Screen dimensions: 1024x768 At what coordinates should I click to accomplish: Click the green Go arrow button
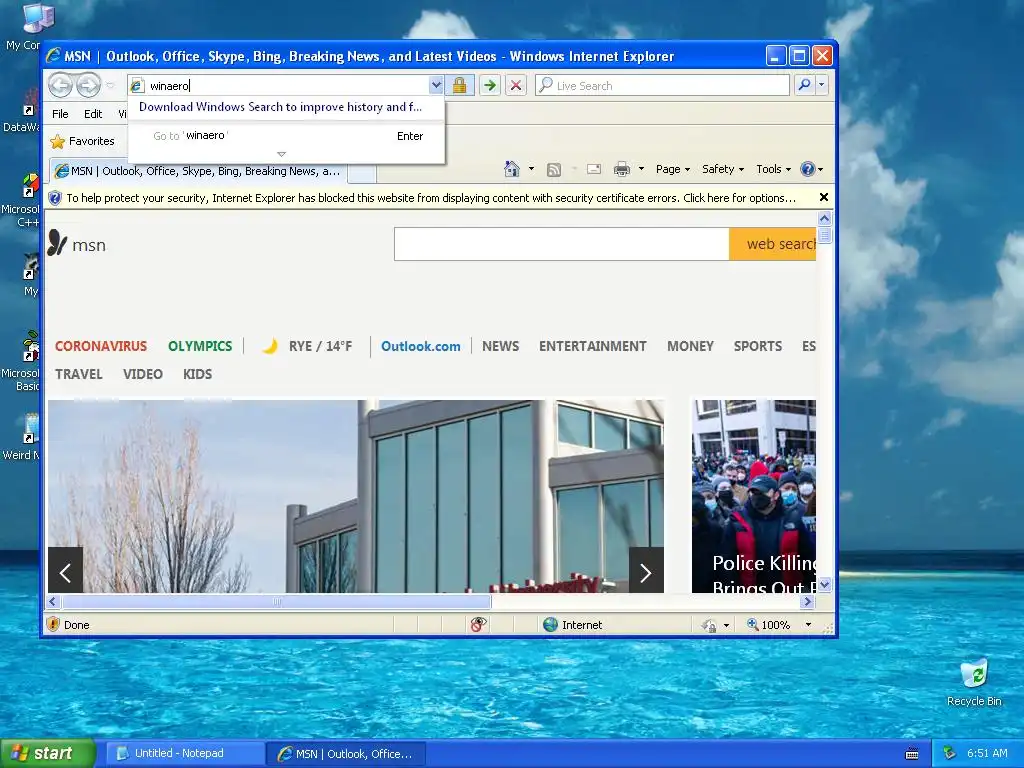click(x=490, y=85)
